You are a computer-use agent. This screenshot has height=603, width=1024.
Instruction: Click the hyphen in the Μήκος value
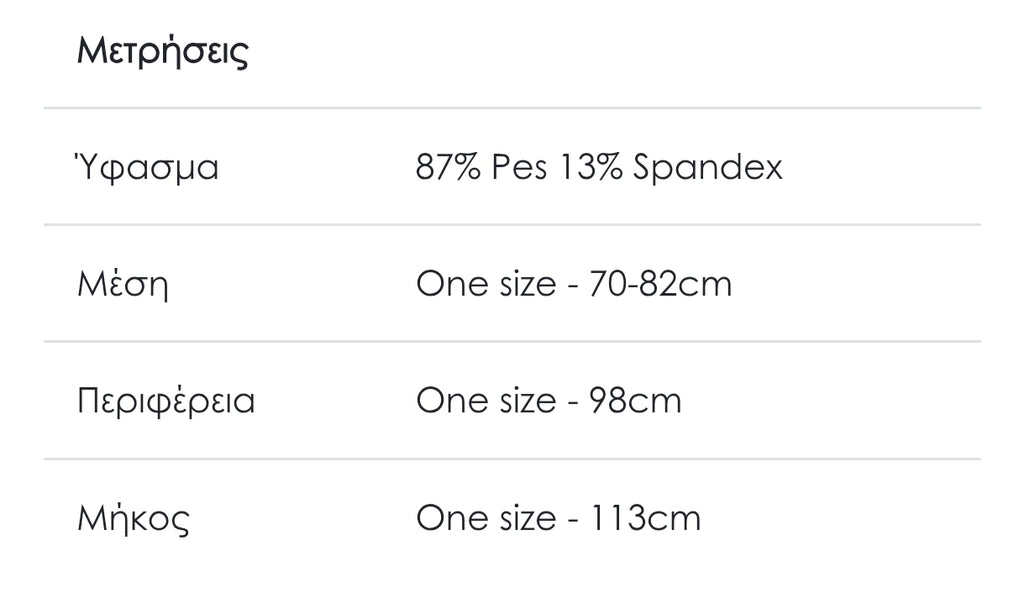(x=573, y=520)
